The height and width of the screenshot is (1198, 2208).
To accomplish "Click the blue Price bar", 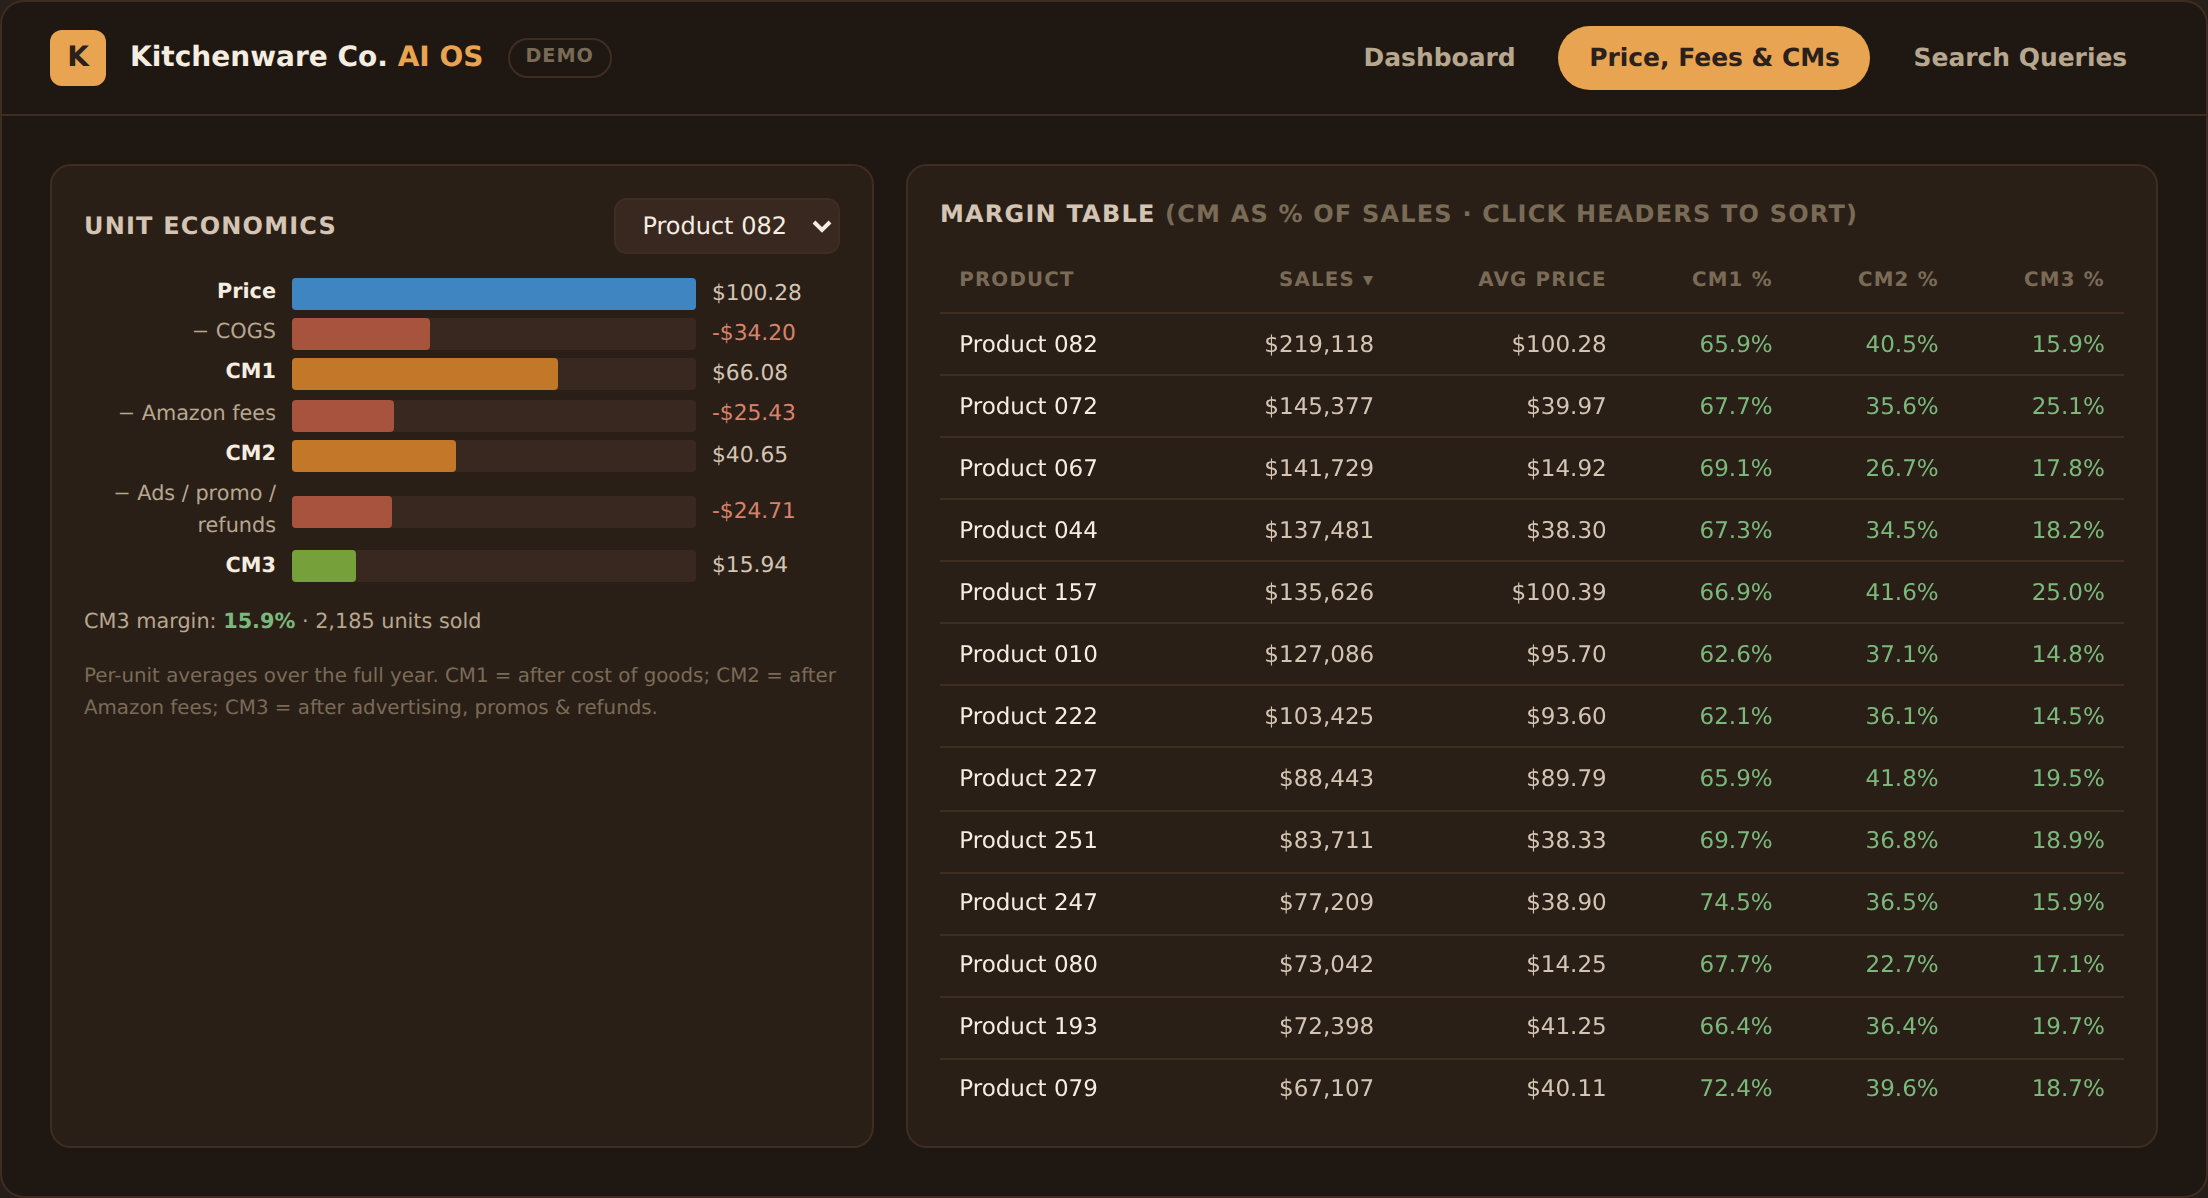I will (494, 293).
